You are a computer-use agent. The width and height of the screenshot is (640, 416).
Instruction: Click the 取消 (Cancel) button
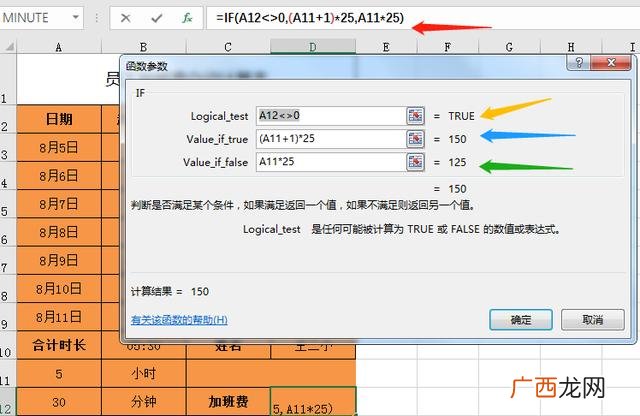(593, 320)
